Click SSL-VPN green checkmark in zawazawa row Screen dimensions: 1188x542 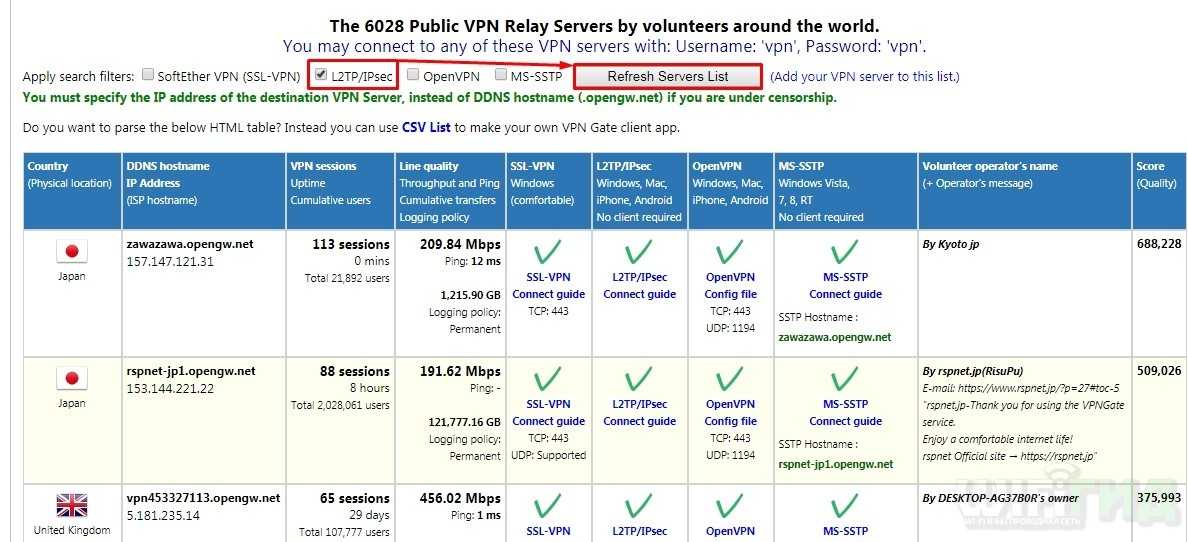click(548, 252)
